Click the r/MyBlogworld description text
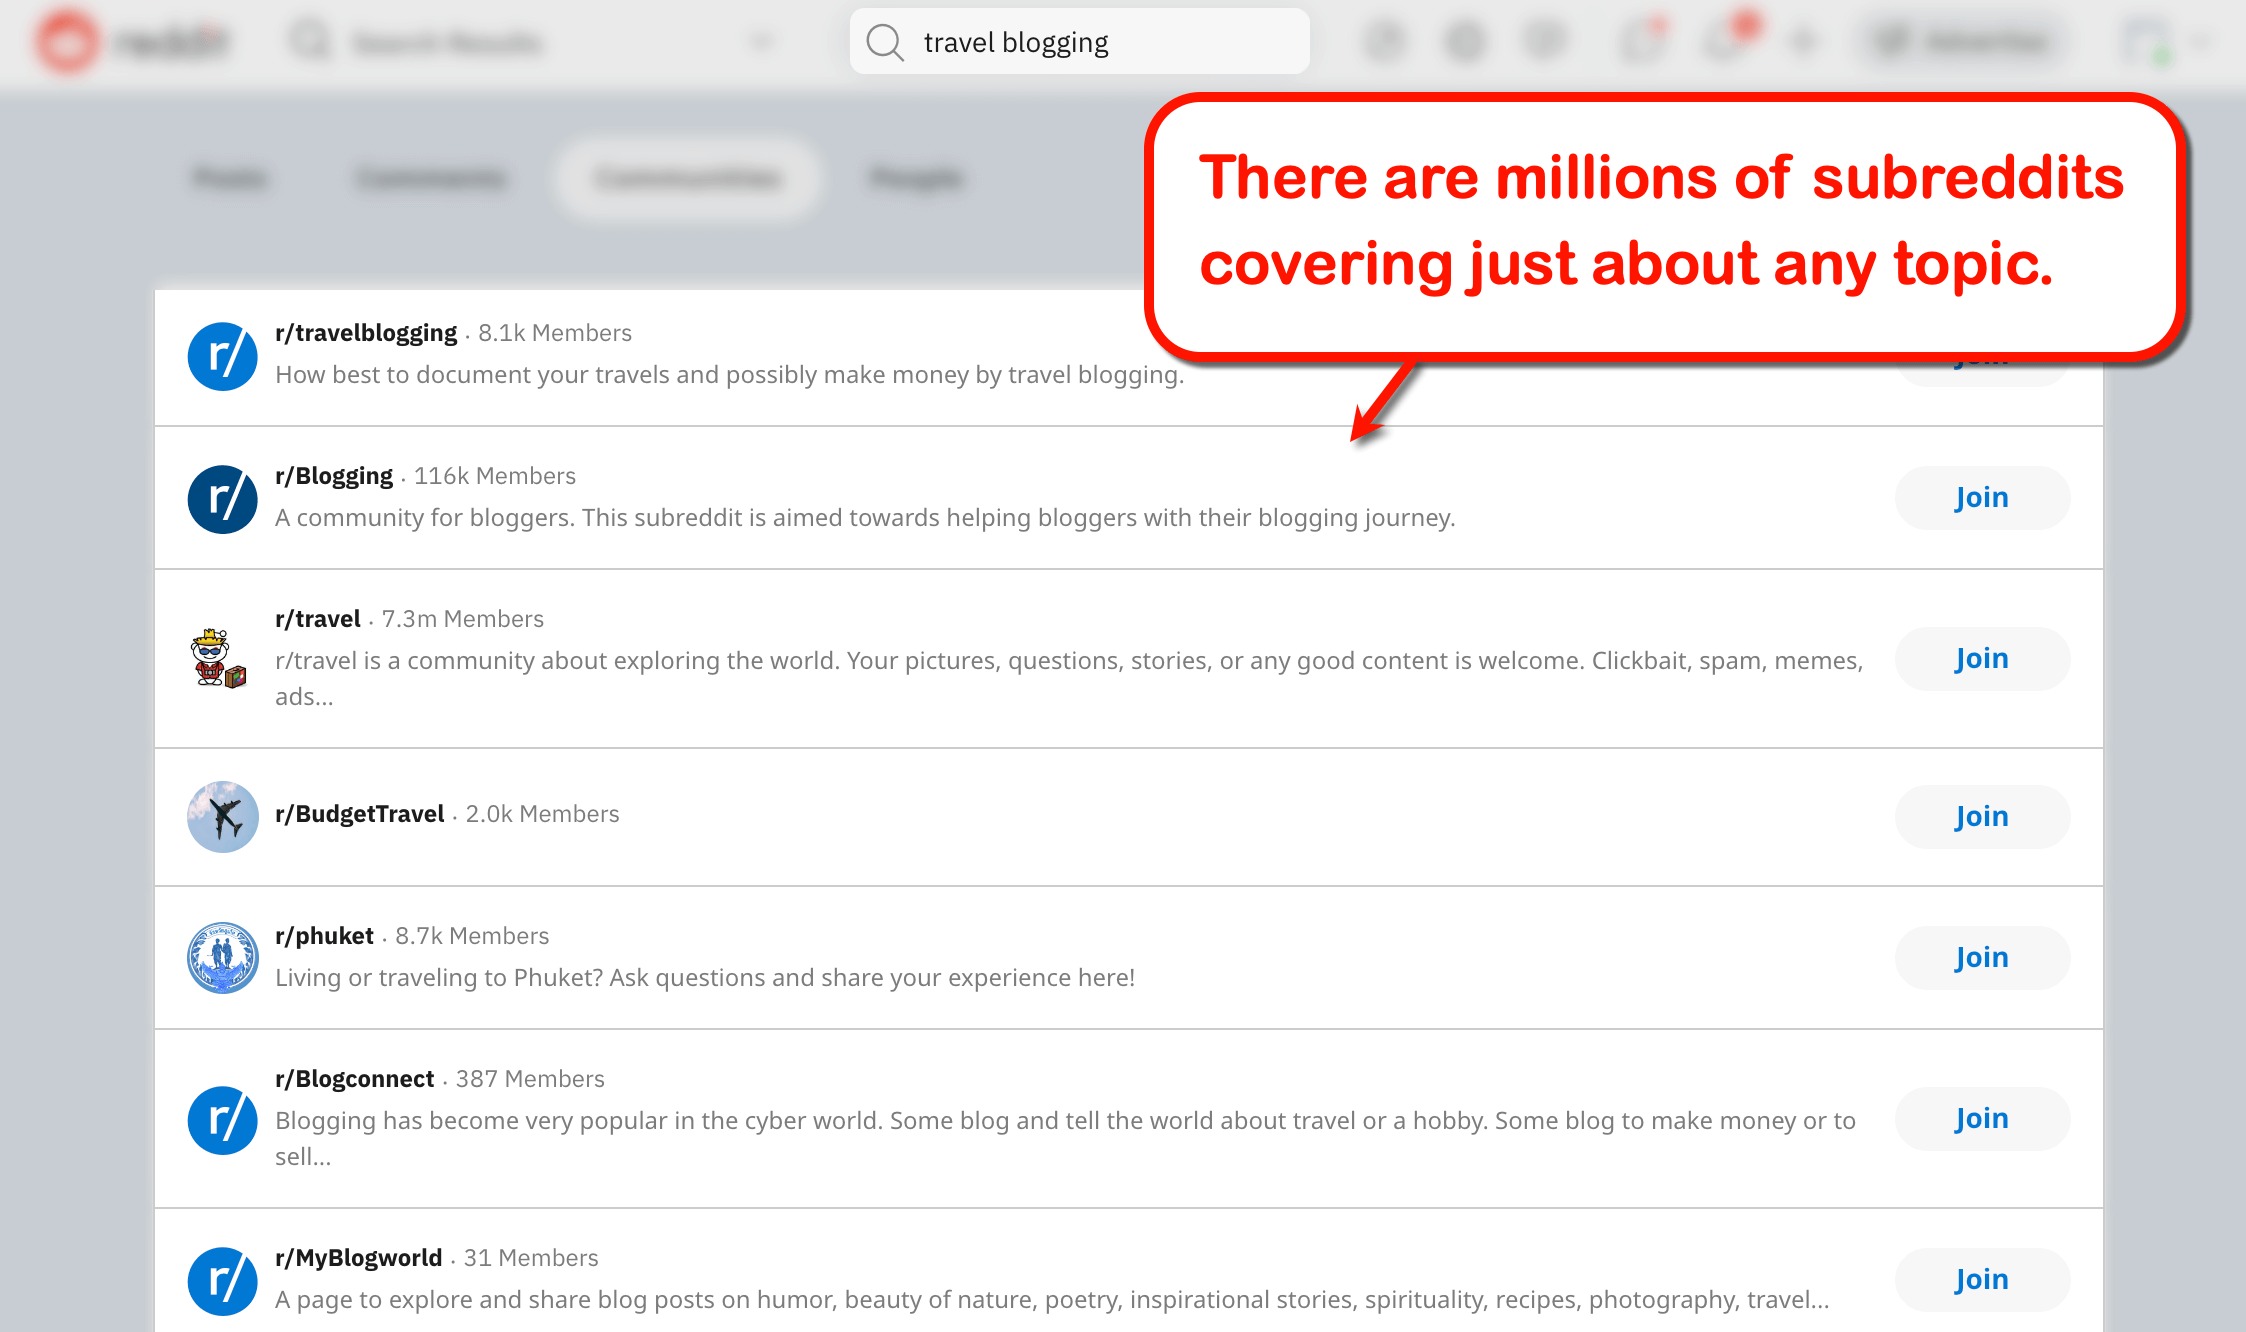This screenshot has height=1332, width=2246. click(x=1052, y=1300)
